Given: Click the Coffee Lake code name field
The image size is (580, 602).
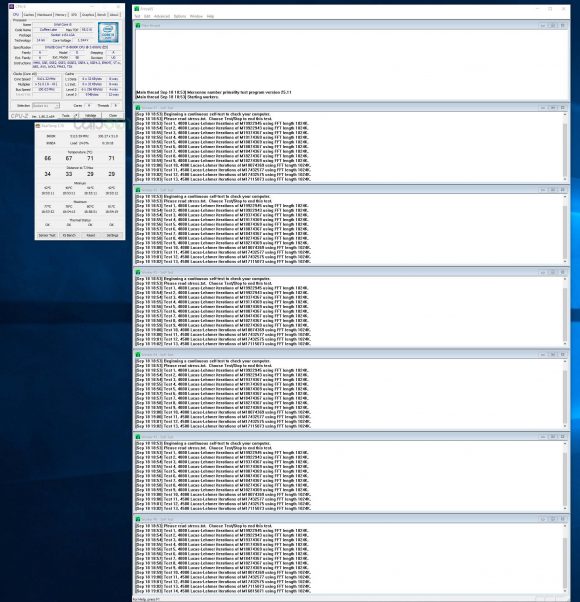Looking at the screenshot, I should click(48, 30).
